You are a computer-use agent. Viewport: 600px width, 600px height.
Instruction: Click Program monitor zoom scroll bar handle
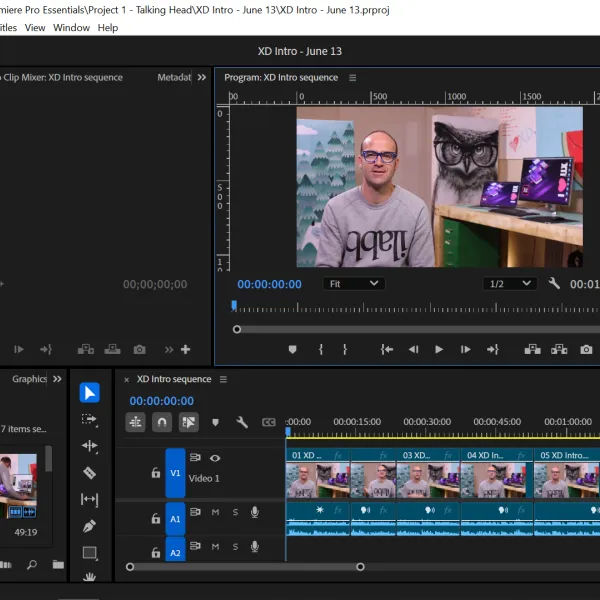(x=237, y=329)
